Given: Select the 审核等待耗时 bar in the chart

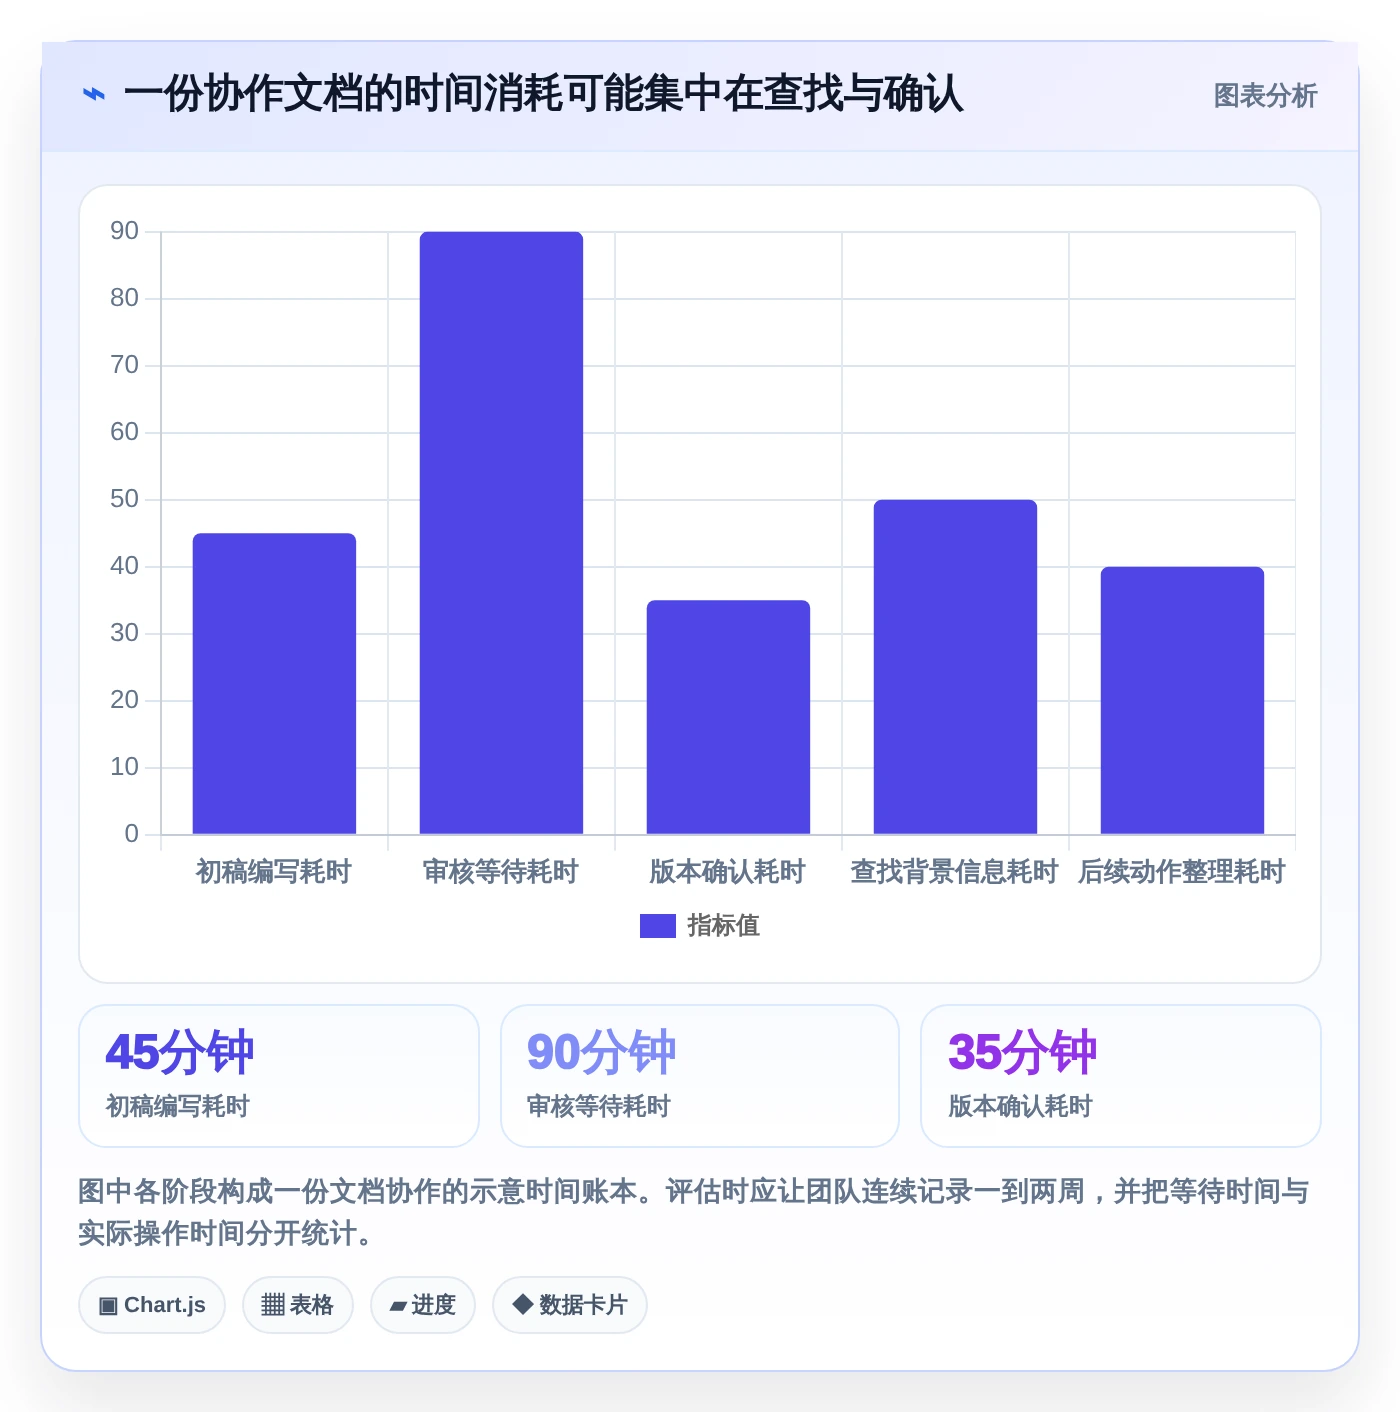Looking at the screenshot, I should click(x=501, y=533).
